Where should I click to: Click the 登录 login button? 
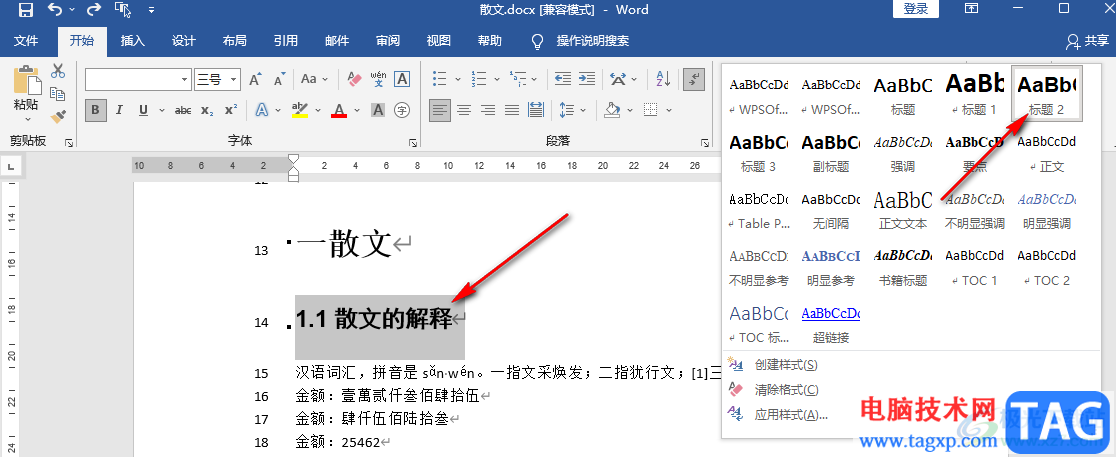tap(916, 9)
